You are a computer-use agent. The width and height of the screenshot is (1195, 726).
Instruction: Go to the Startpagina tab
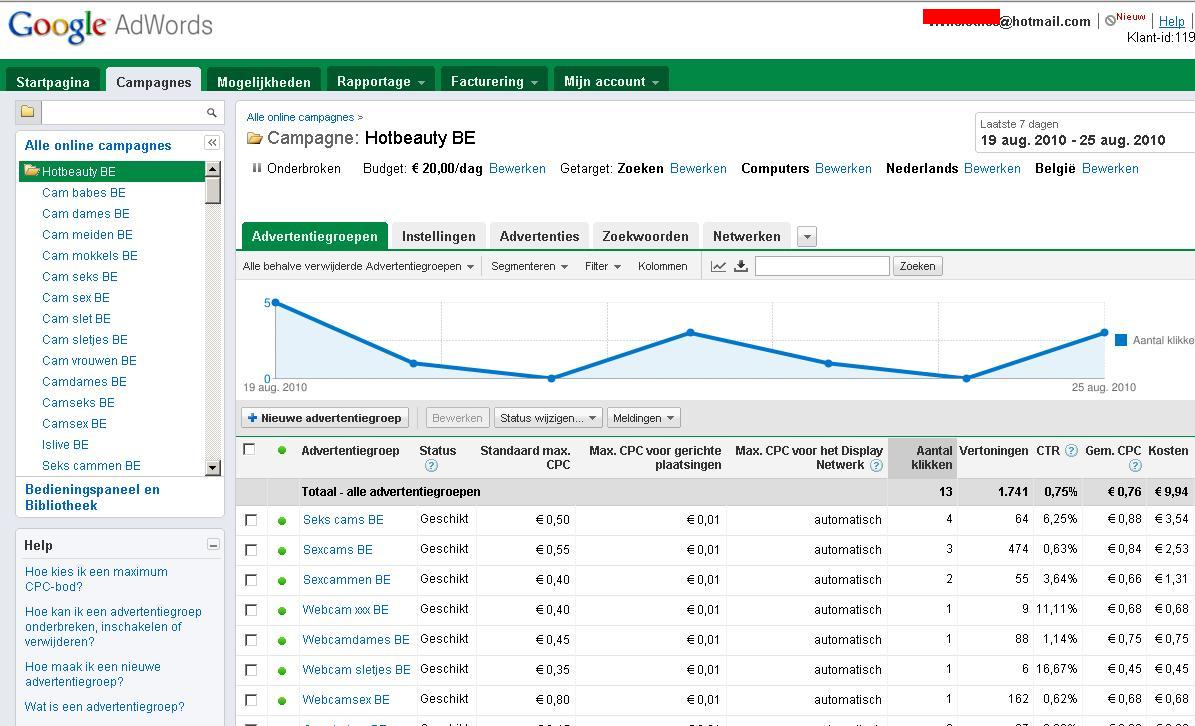53,82
